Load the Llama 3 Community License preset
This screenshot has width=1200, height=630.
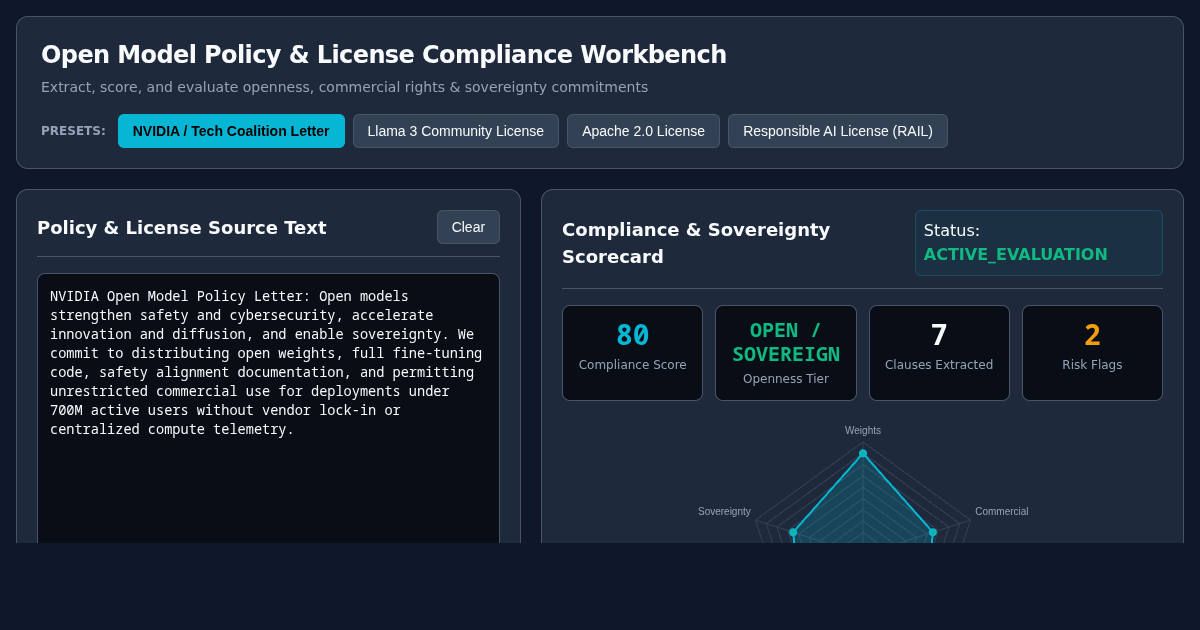tap(456, 131)
